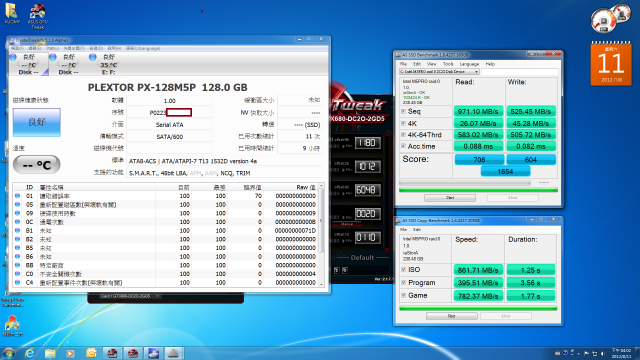Open the Windows Start menu

[x=9, y=353]
